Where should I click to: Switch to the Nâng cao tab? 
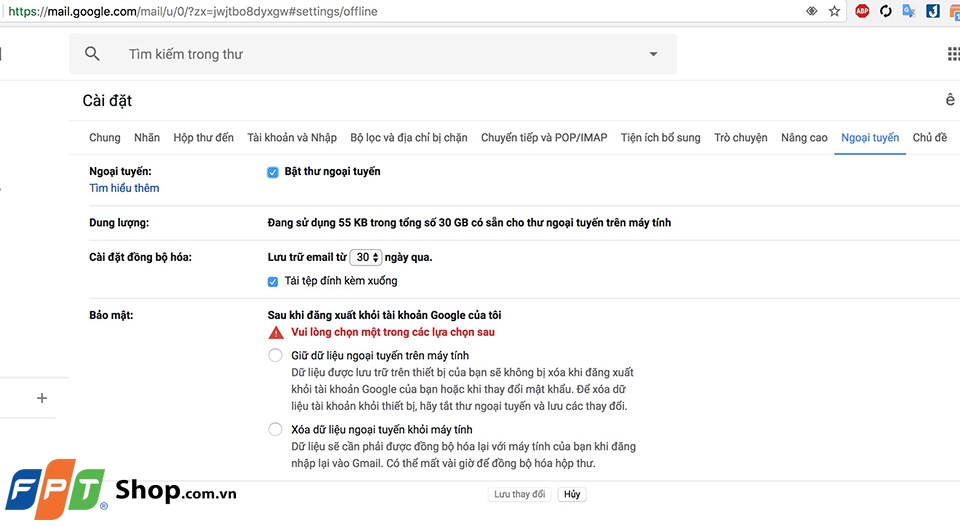pyautogui.click(x=804, y=138)
